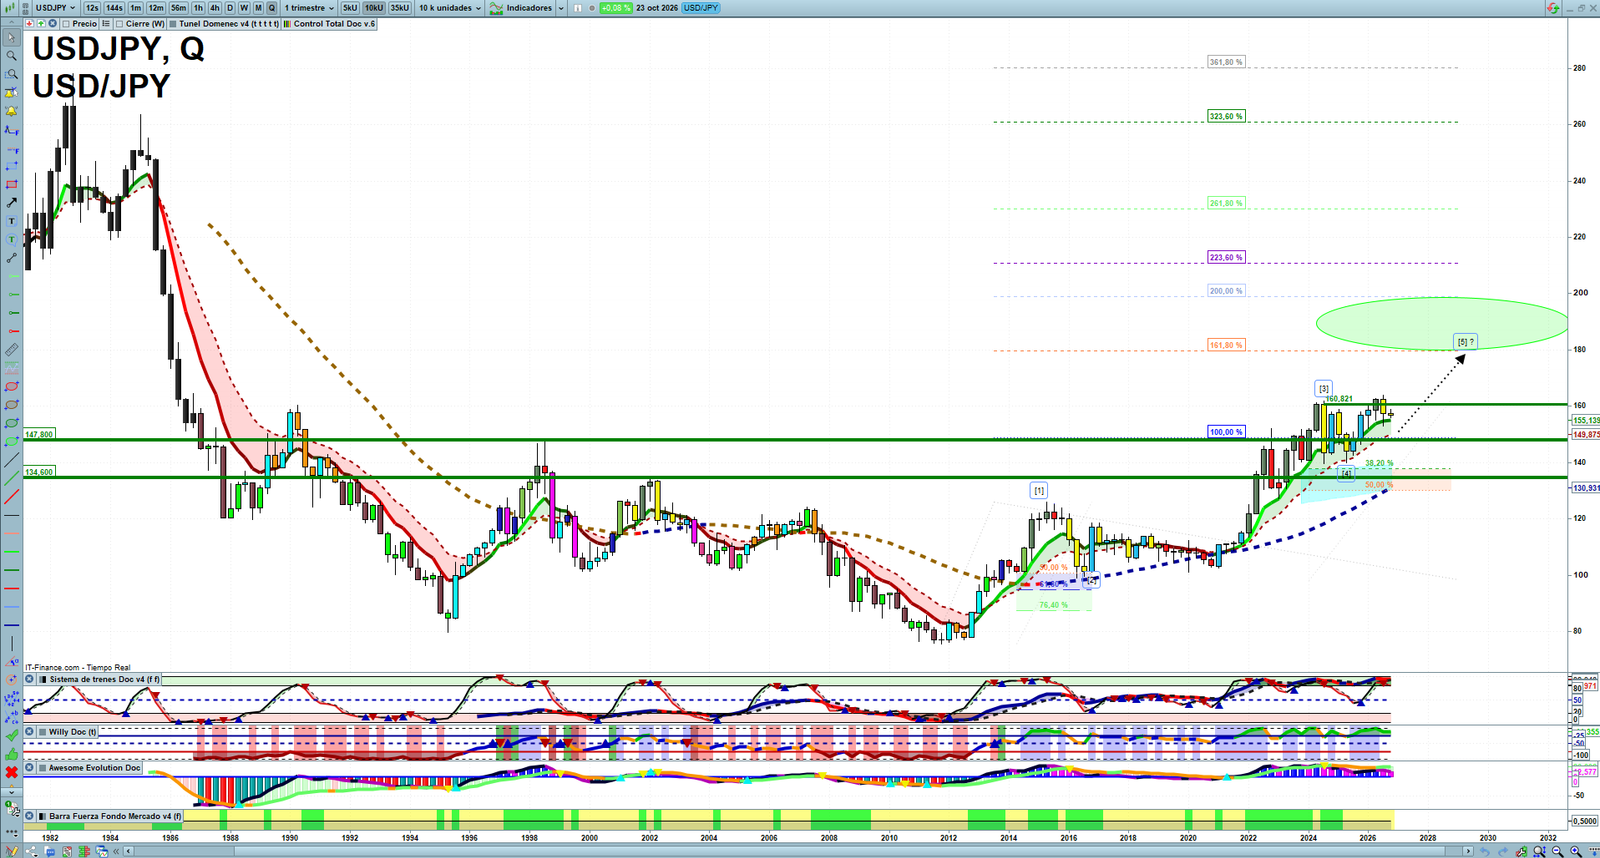
Task: Open the 10 k unidades dropdown
Action: (450, 8)
